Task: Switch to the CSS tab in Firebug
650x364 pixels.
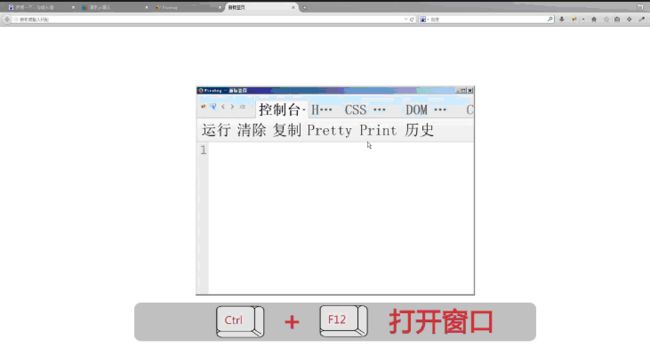Action: (x=365, y=110)
